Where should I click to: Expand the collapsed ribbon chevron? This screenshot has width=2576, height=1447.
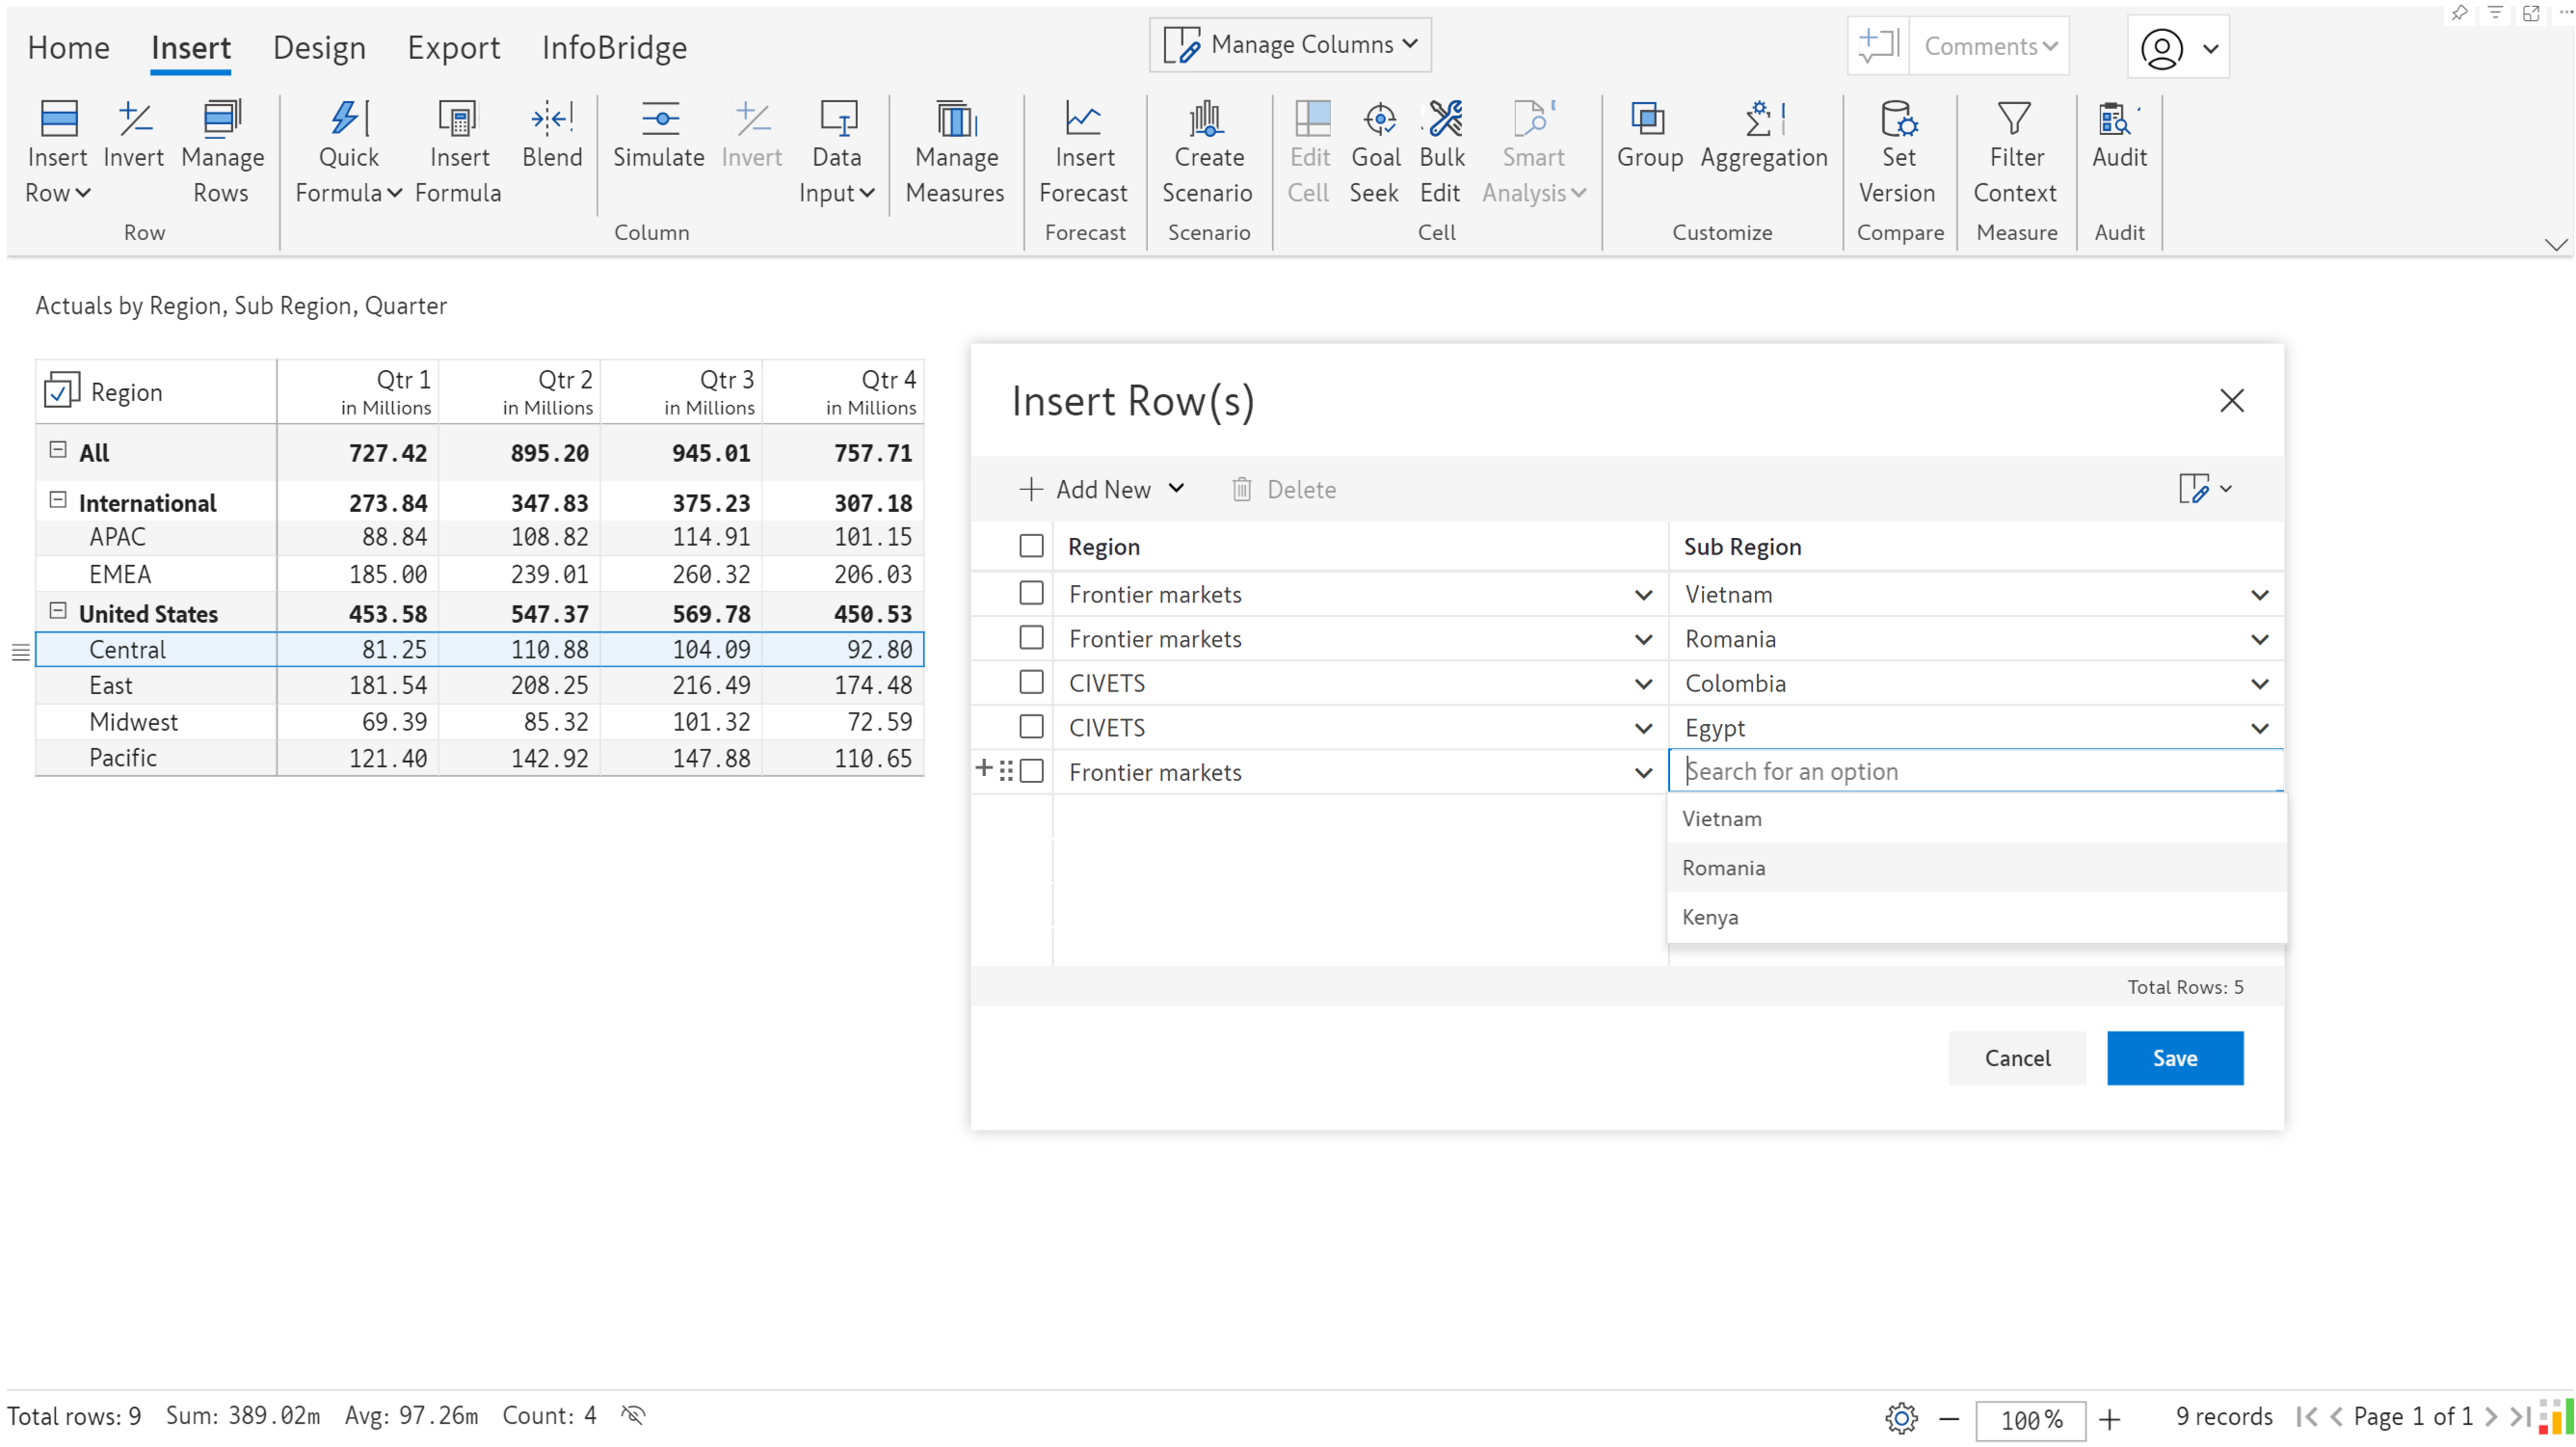(x=2556, y=245)
